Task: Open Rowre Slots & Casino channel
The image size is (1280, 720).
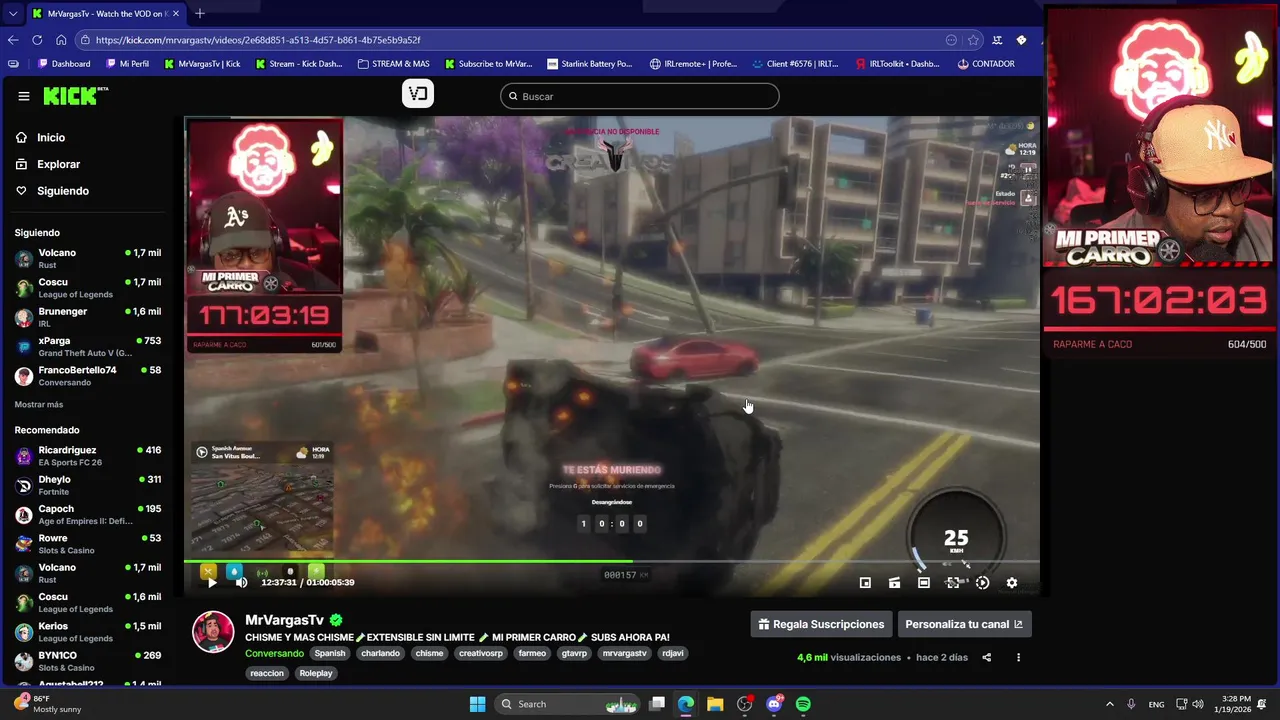Action: pyautogui.click(x=88, y=544)
